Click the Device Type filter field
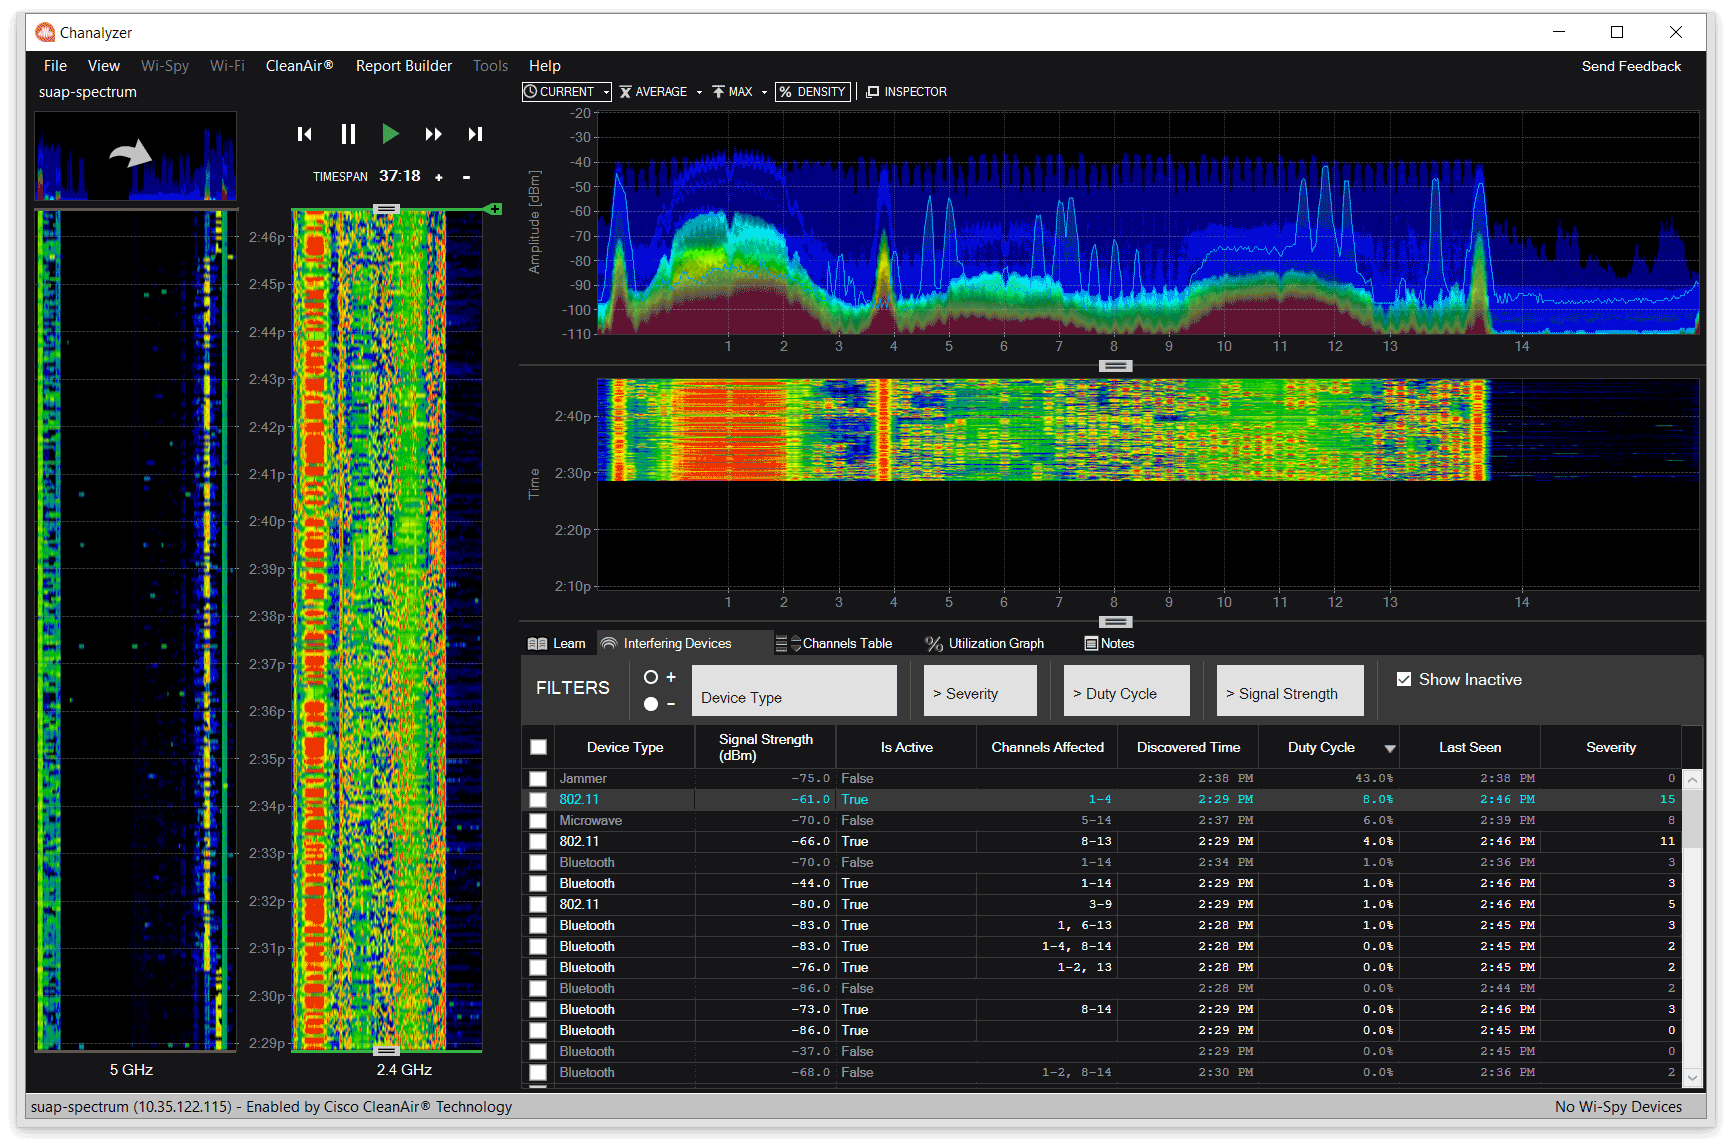Image resolution: width=1732 pixels, height=1148 pixels. (x=794, y=691)
